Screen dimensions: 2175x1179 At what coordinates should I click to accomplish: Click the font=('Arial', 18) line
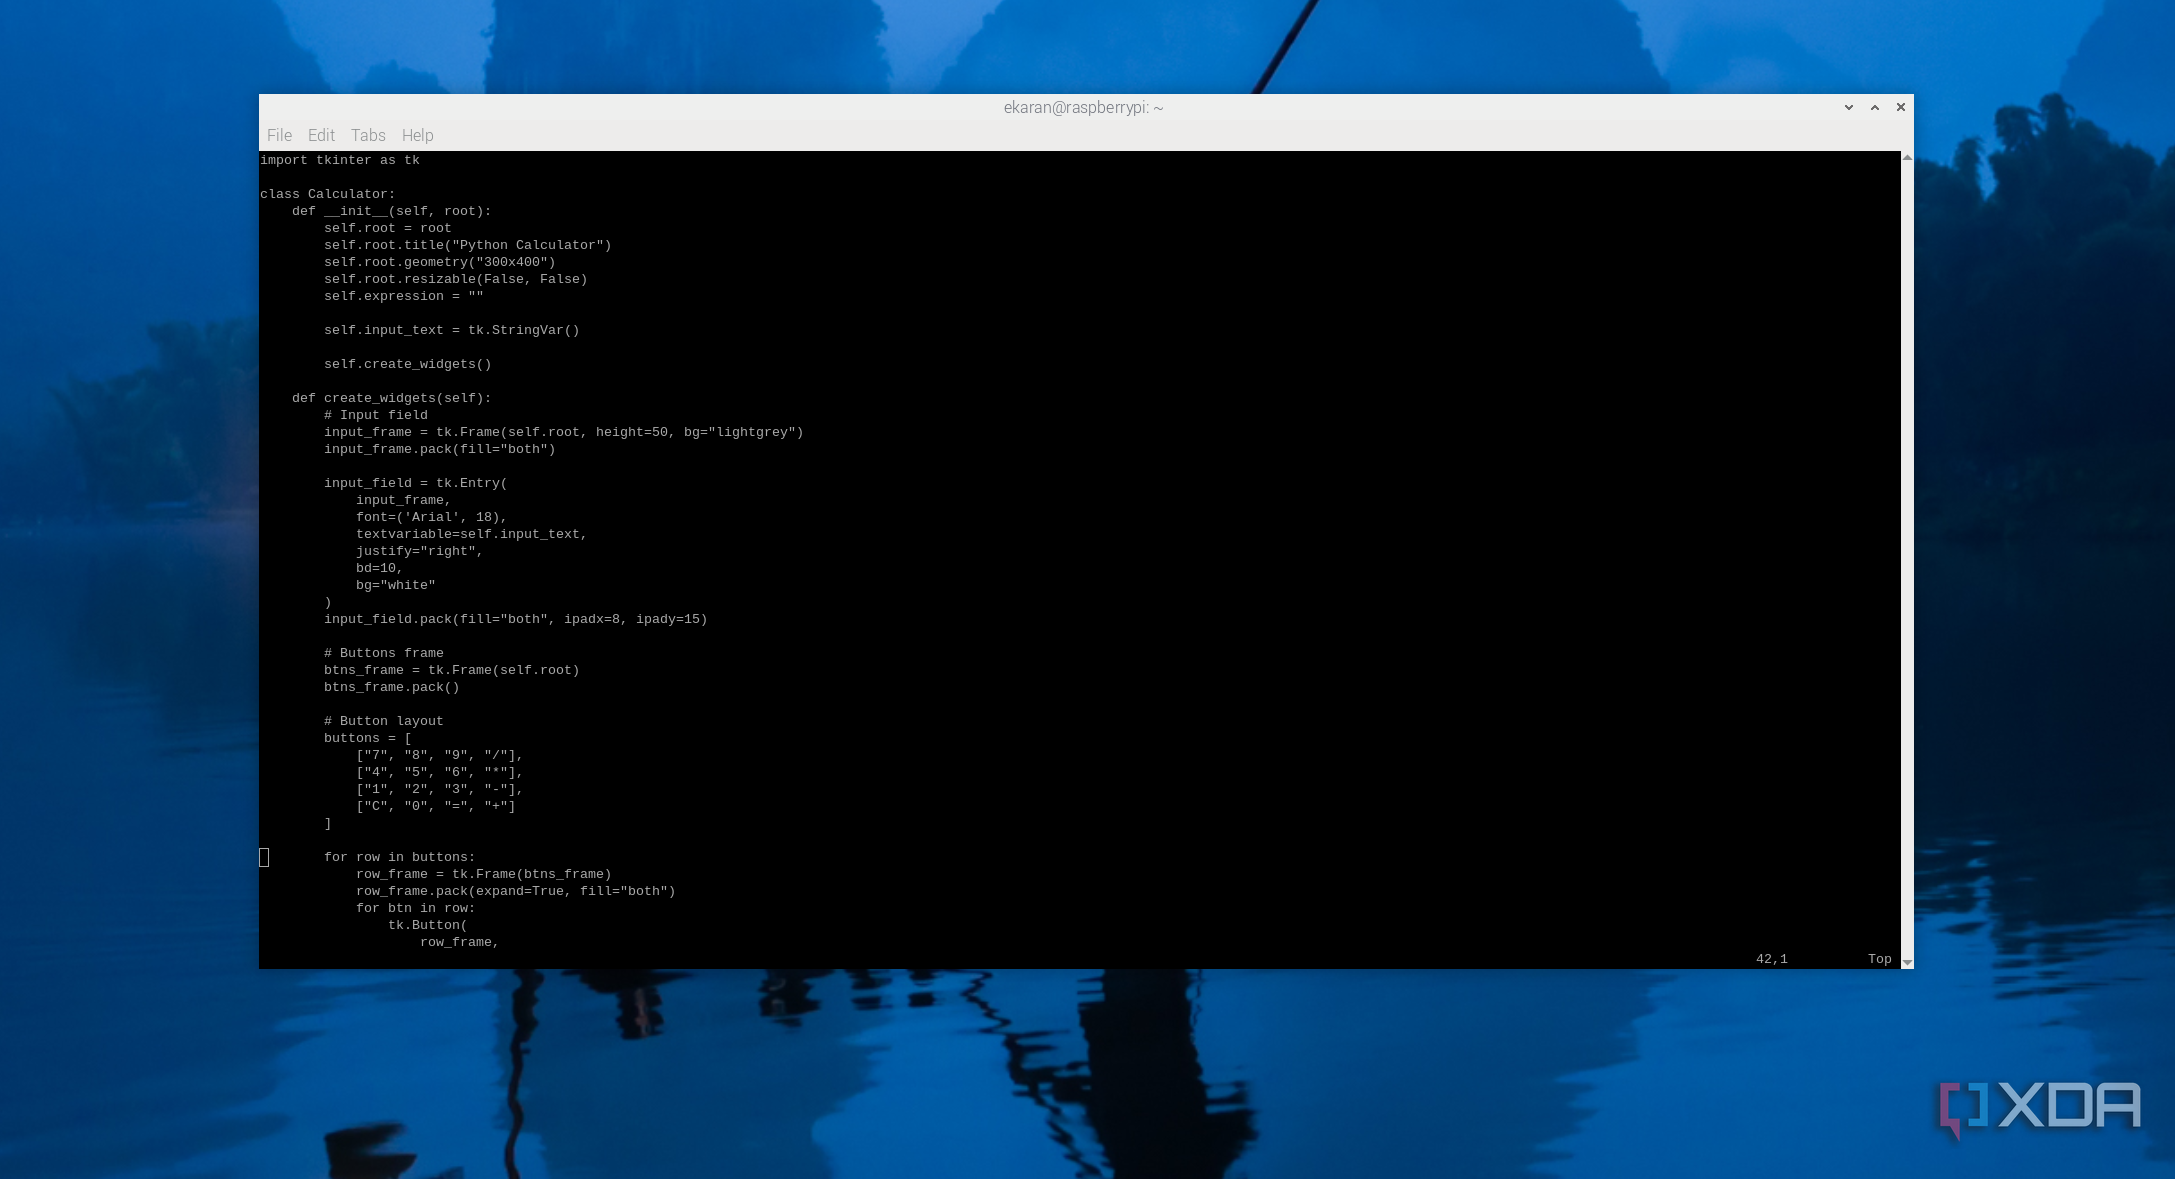point(432,517)
